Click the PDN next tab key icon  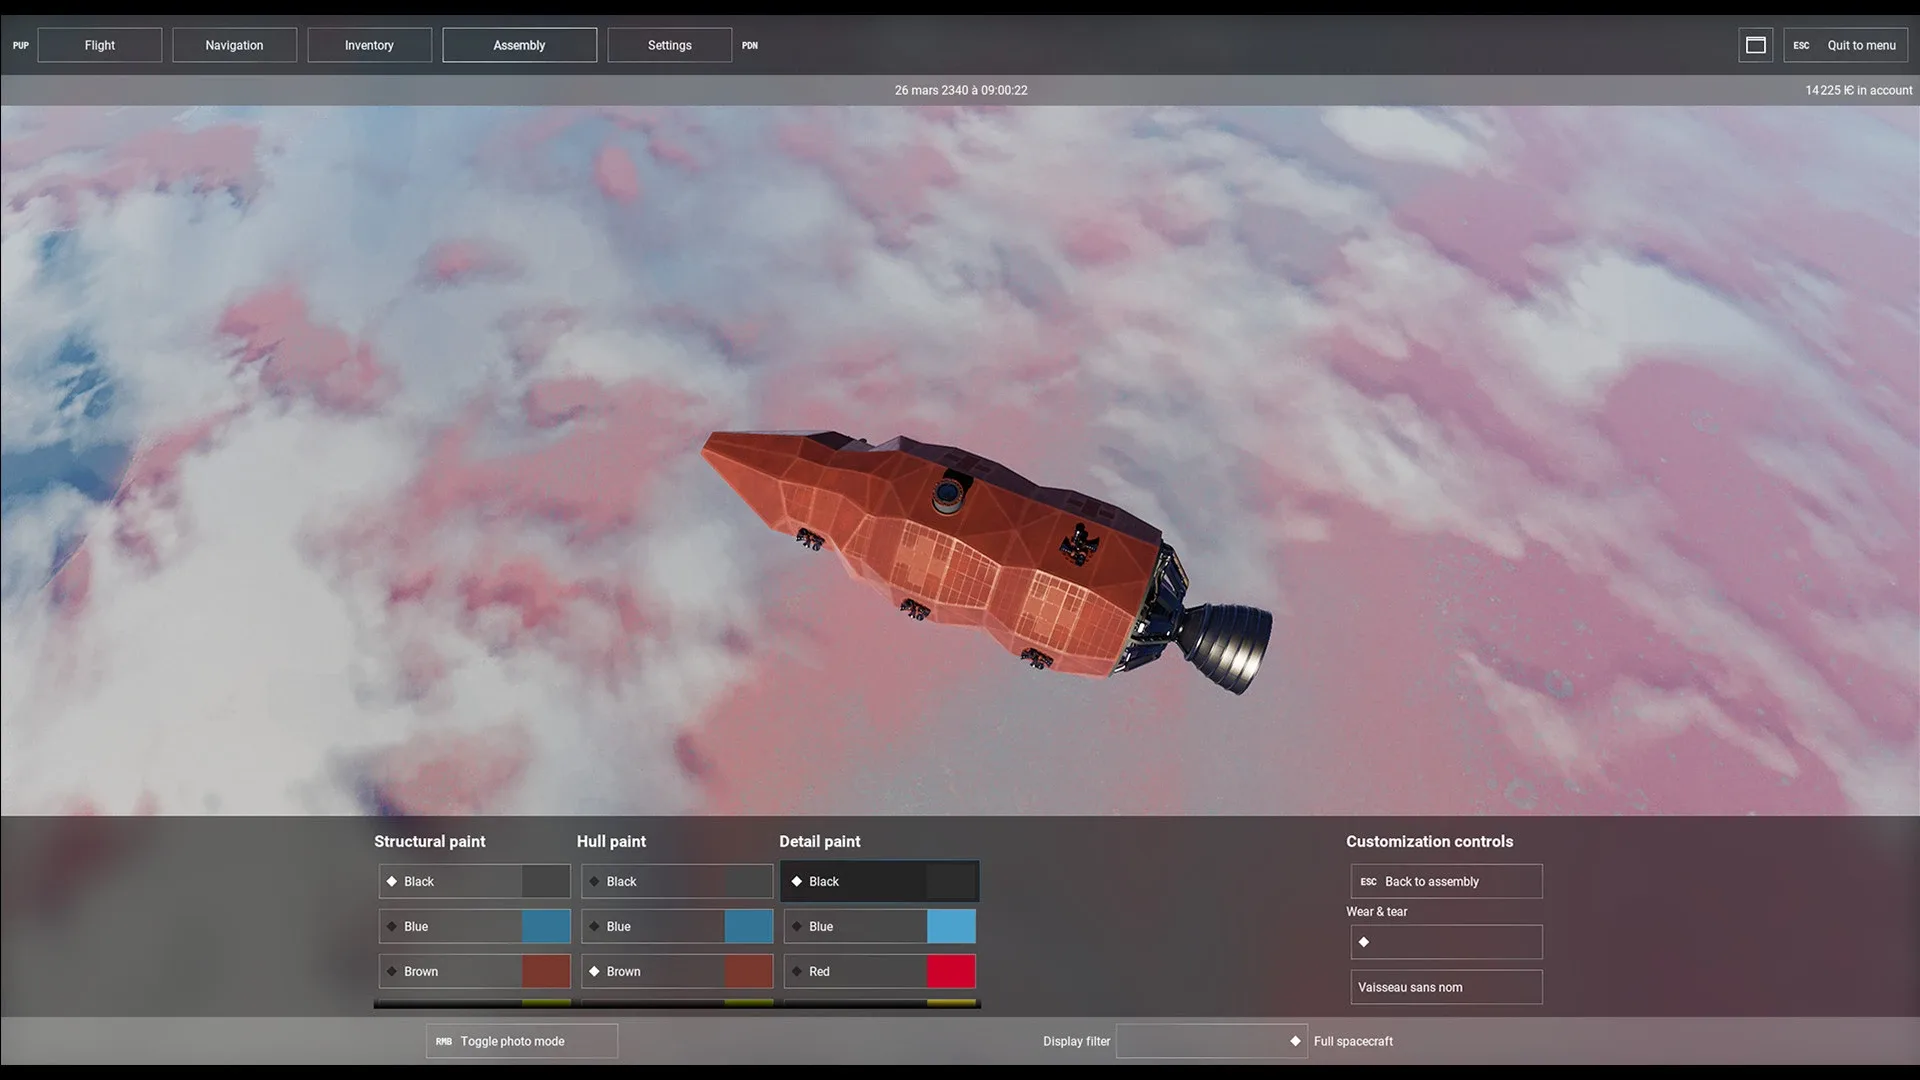tap(750, 45)
